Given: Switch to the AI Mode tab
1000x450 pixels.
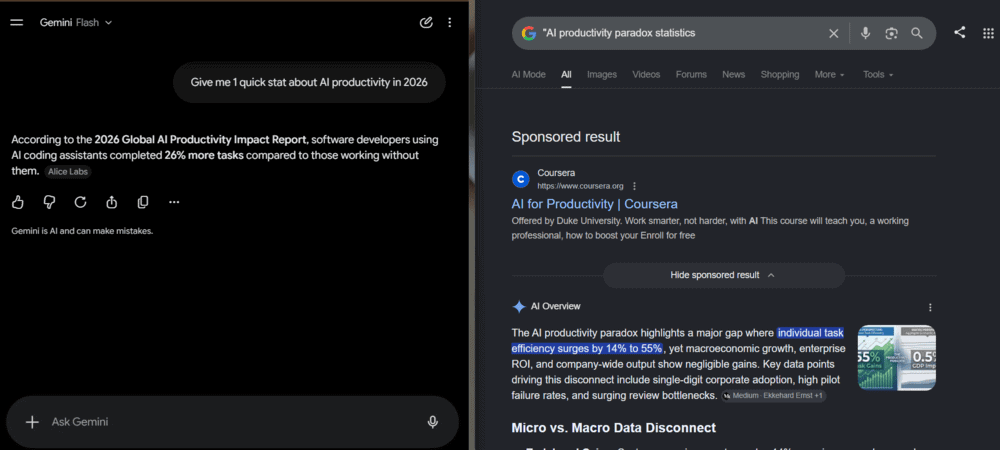Looking at the screenshot, I should [529, 75].
